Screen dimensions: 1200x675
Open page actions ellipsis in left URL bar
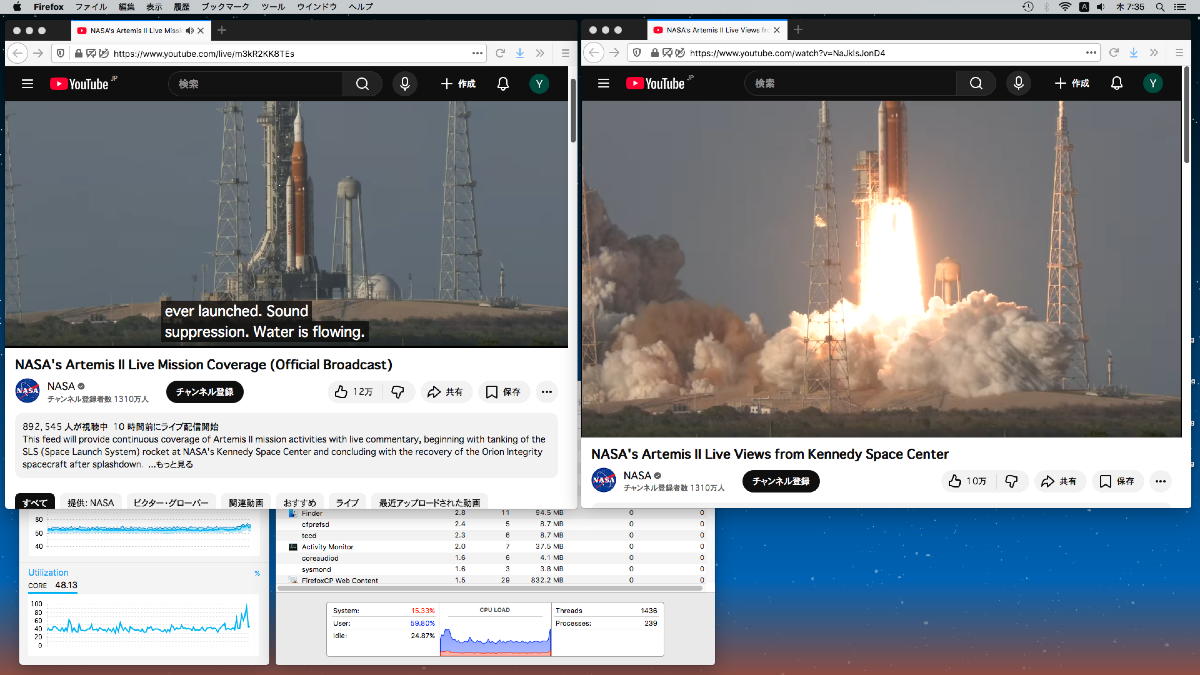[x=476, y=53]
